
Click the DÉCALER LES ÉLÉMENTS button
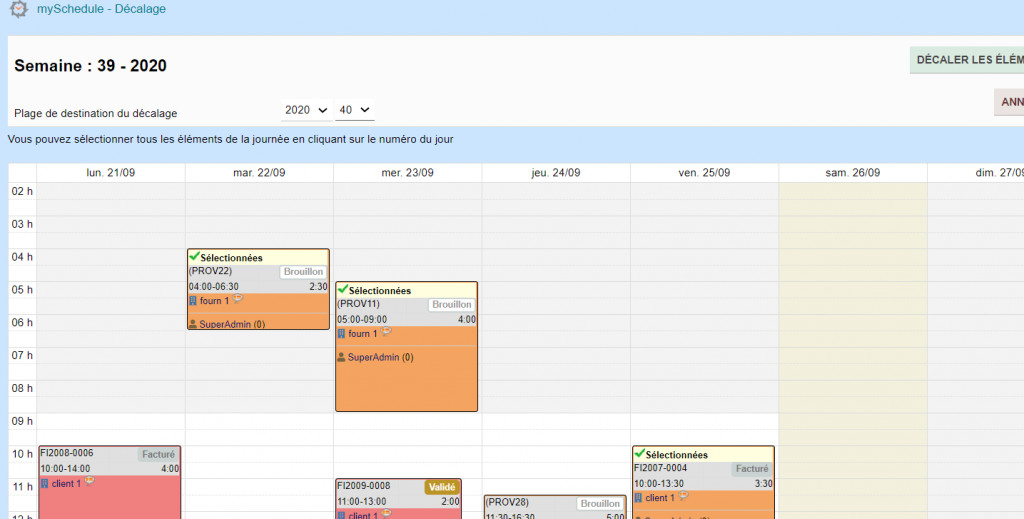coord(969,59)
